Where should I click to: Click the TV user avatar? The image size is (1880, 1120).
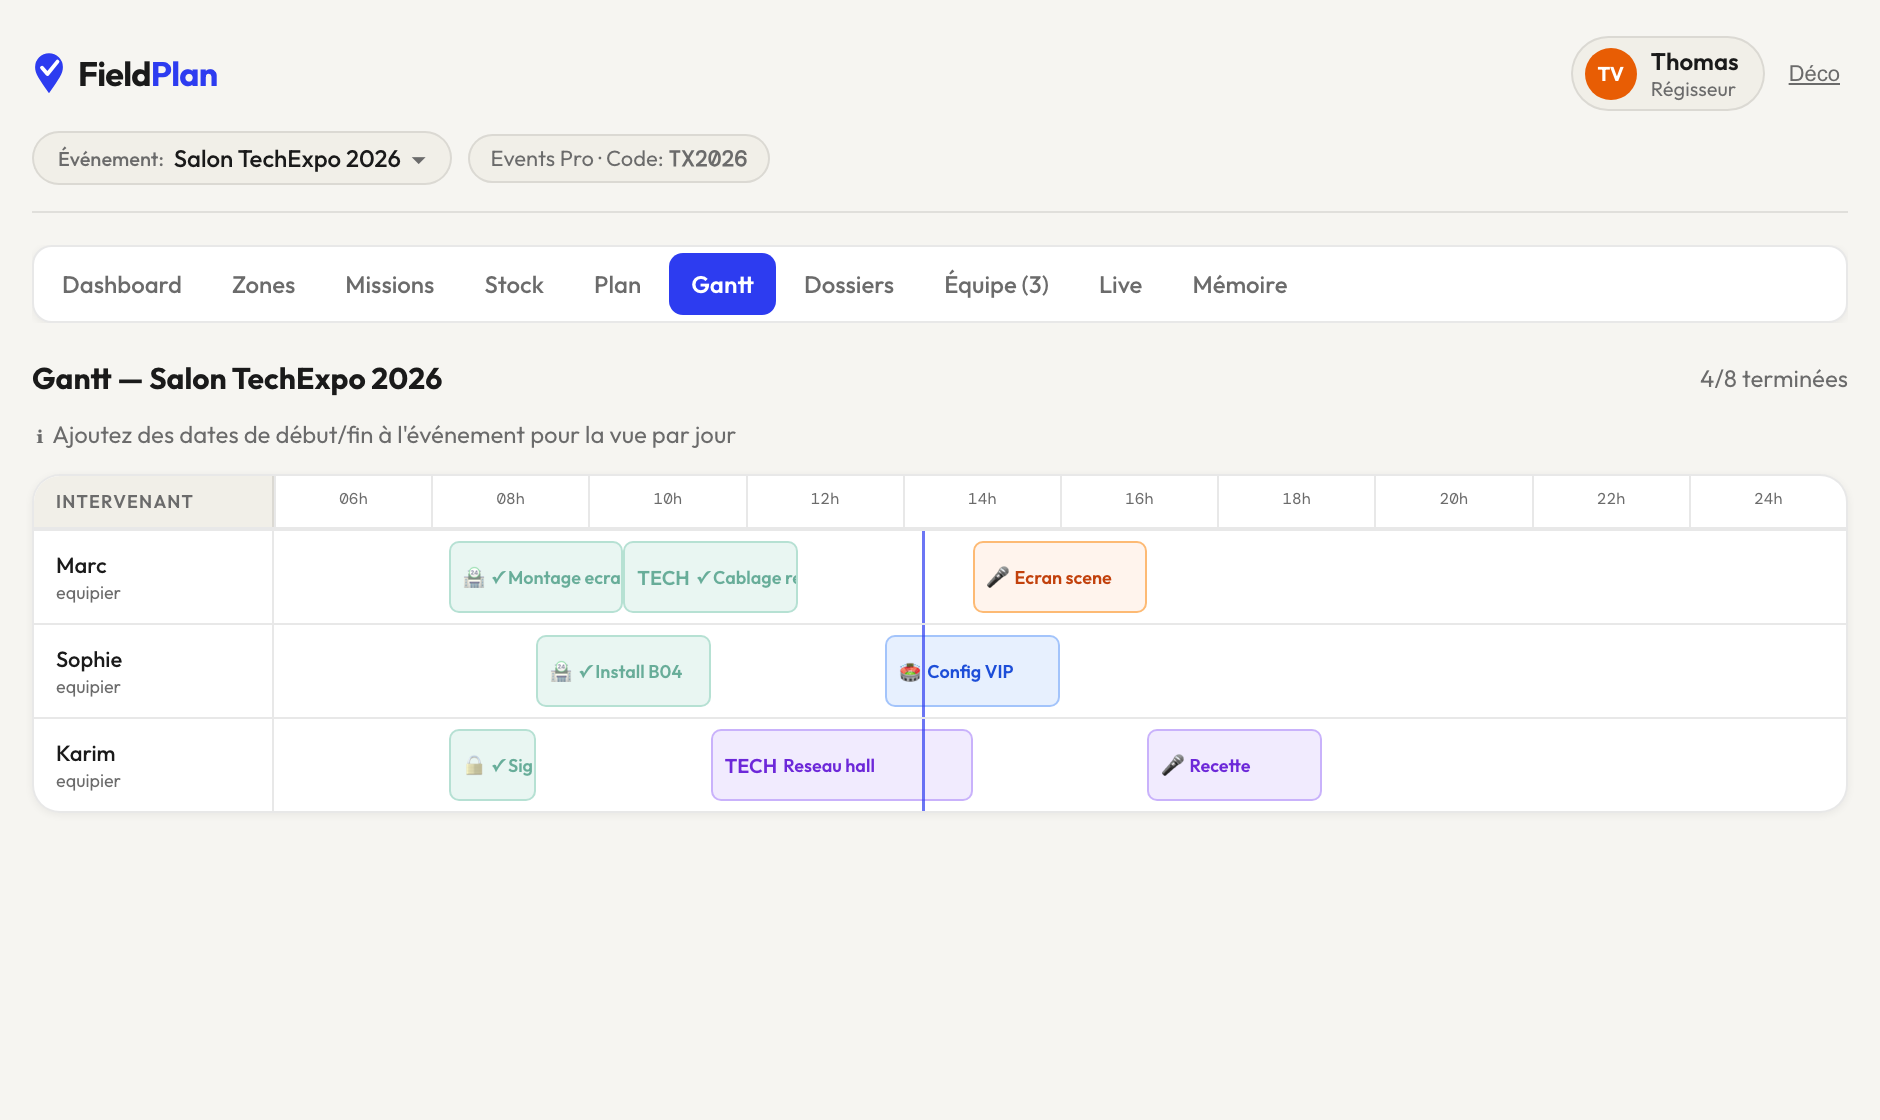[1610, 74]
